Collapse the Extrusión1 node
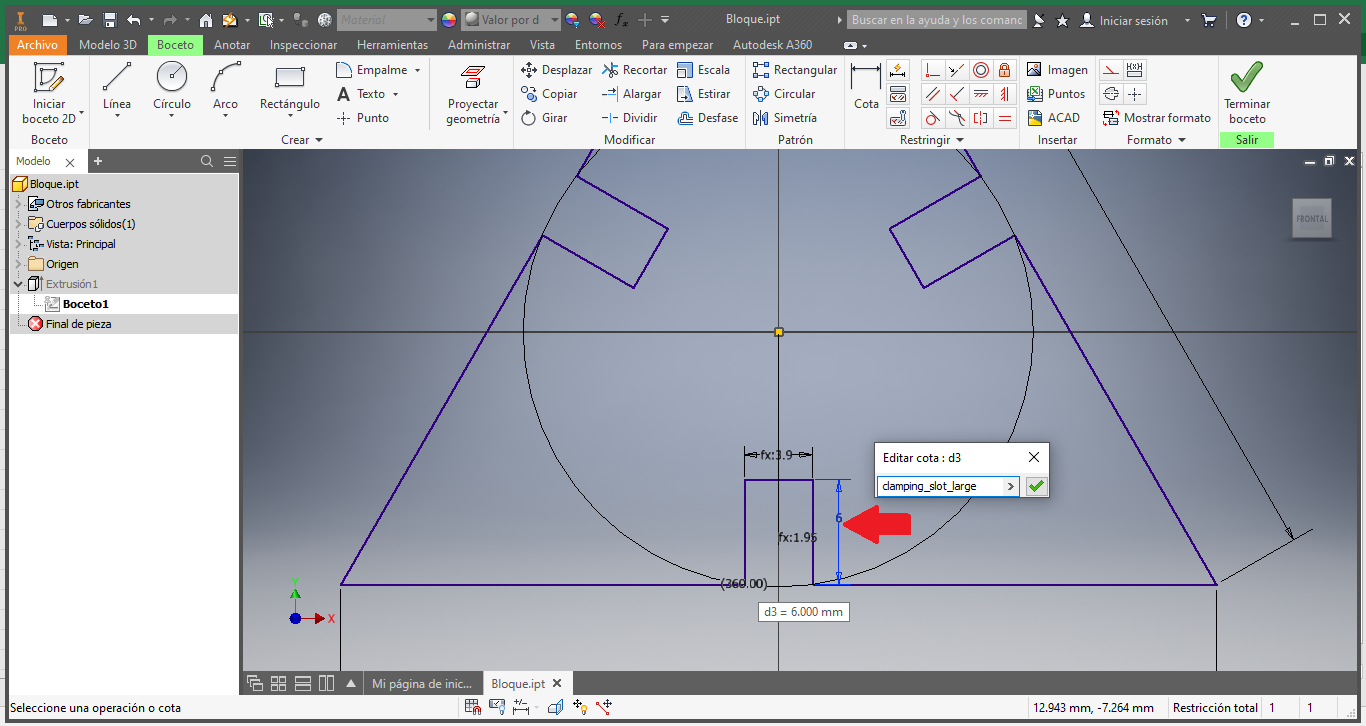This screenshot has height=726, width=1366. click(x=18, y=284)
